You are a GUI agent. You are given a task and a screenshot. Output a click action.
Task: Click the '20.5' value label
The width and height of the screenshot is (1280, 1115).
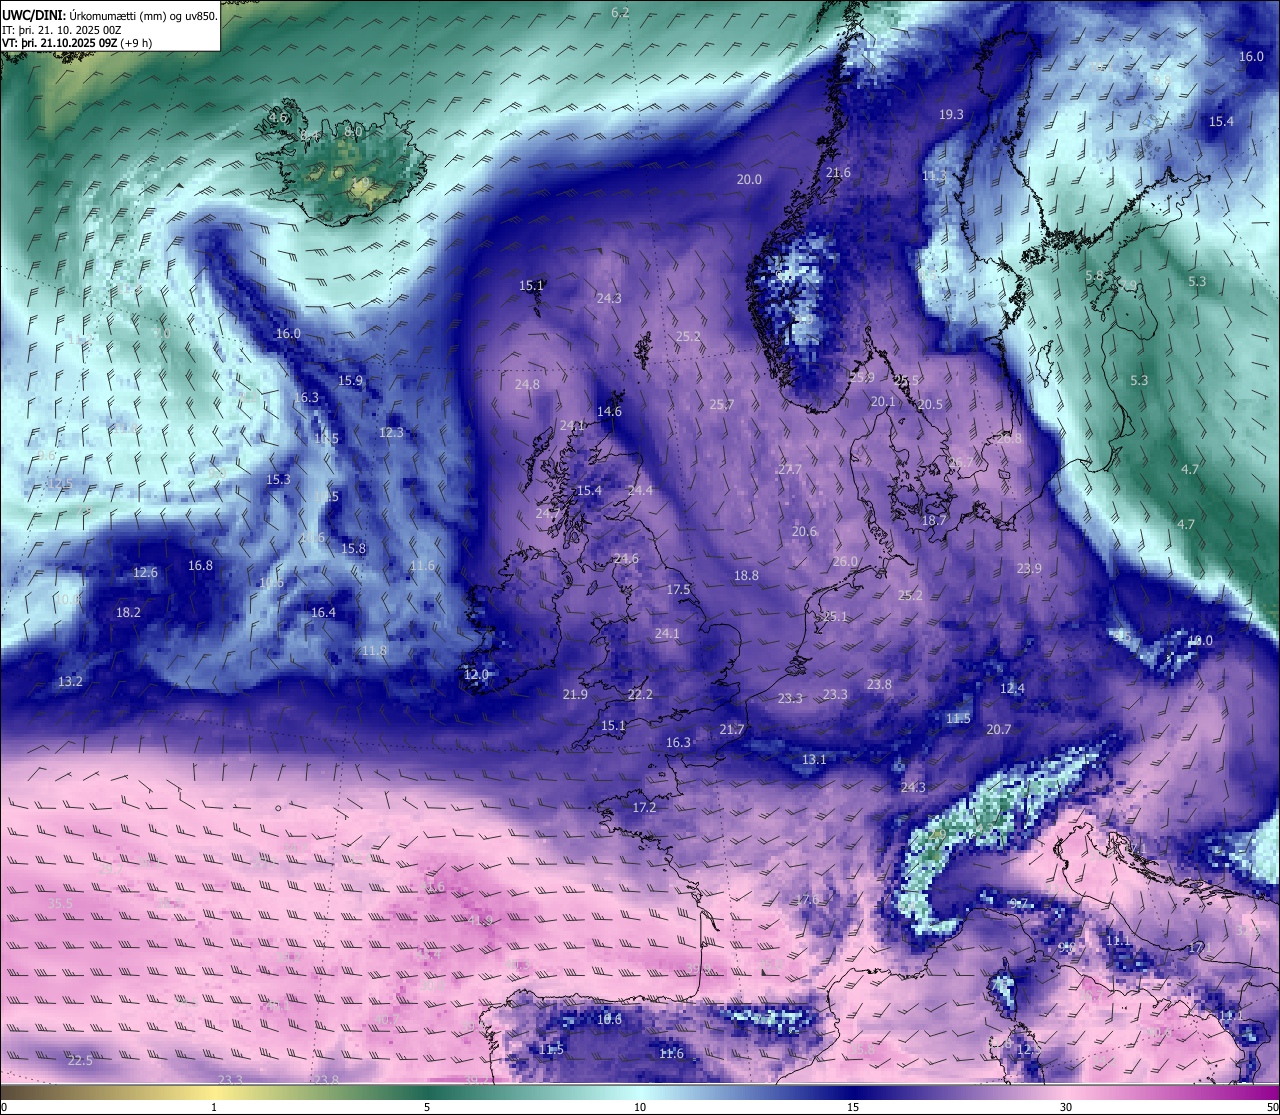(930, 405)
